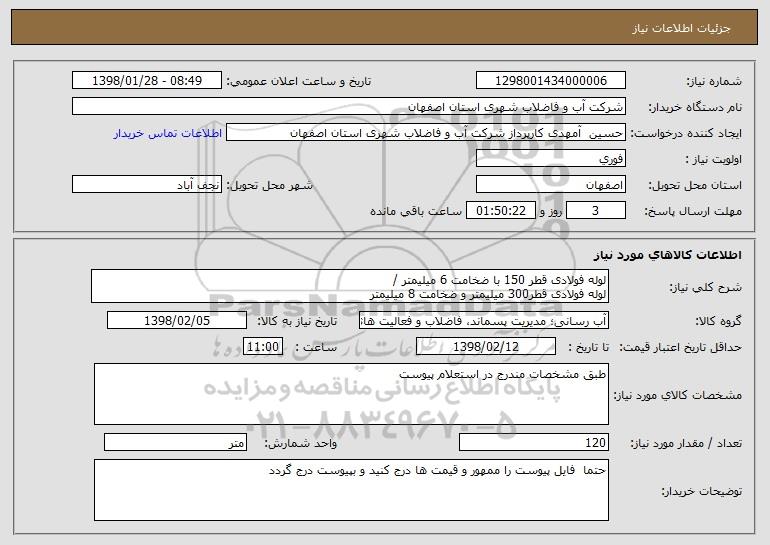Click the quantity field showing 120

(534, 442)
